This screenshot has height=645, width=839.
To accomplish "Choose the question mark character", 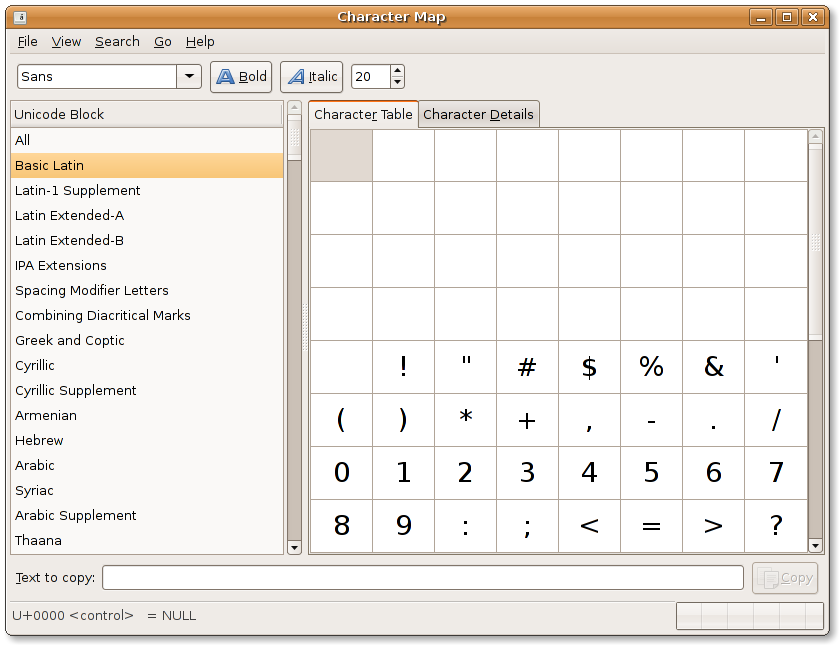I will coord(776,526).
